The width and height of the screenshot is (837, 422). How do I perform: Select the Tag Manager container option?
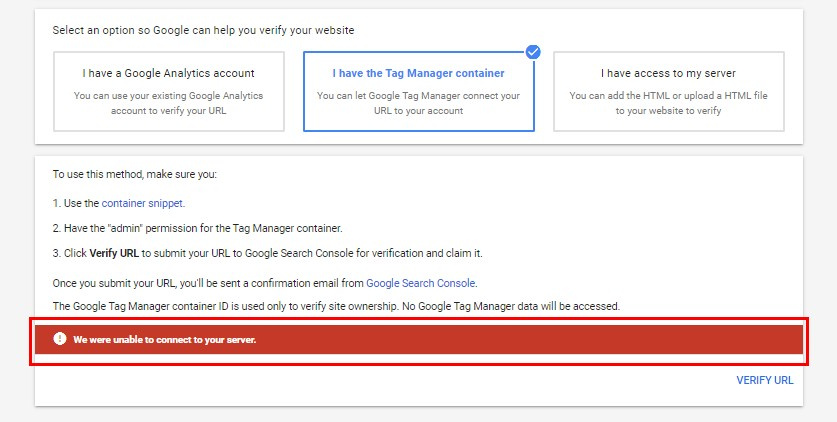tap(418, 92)
